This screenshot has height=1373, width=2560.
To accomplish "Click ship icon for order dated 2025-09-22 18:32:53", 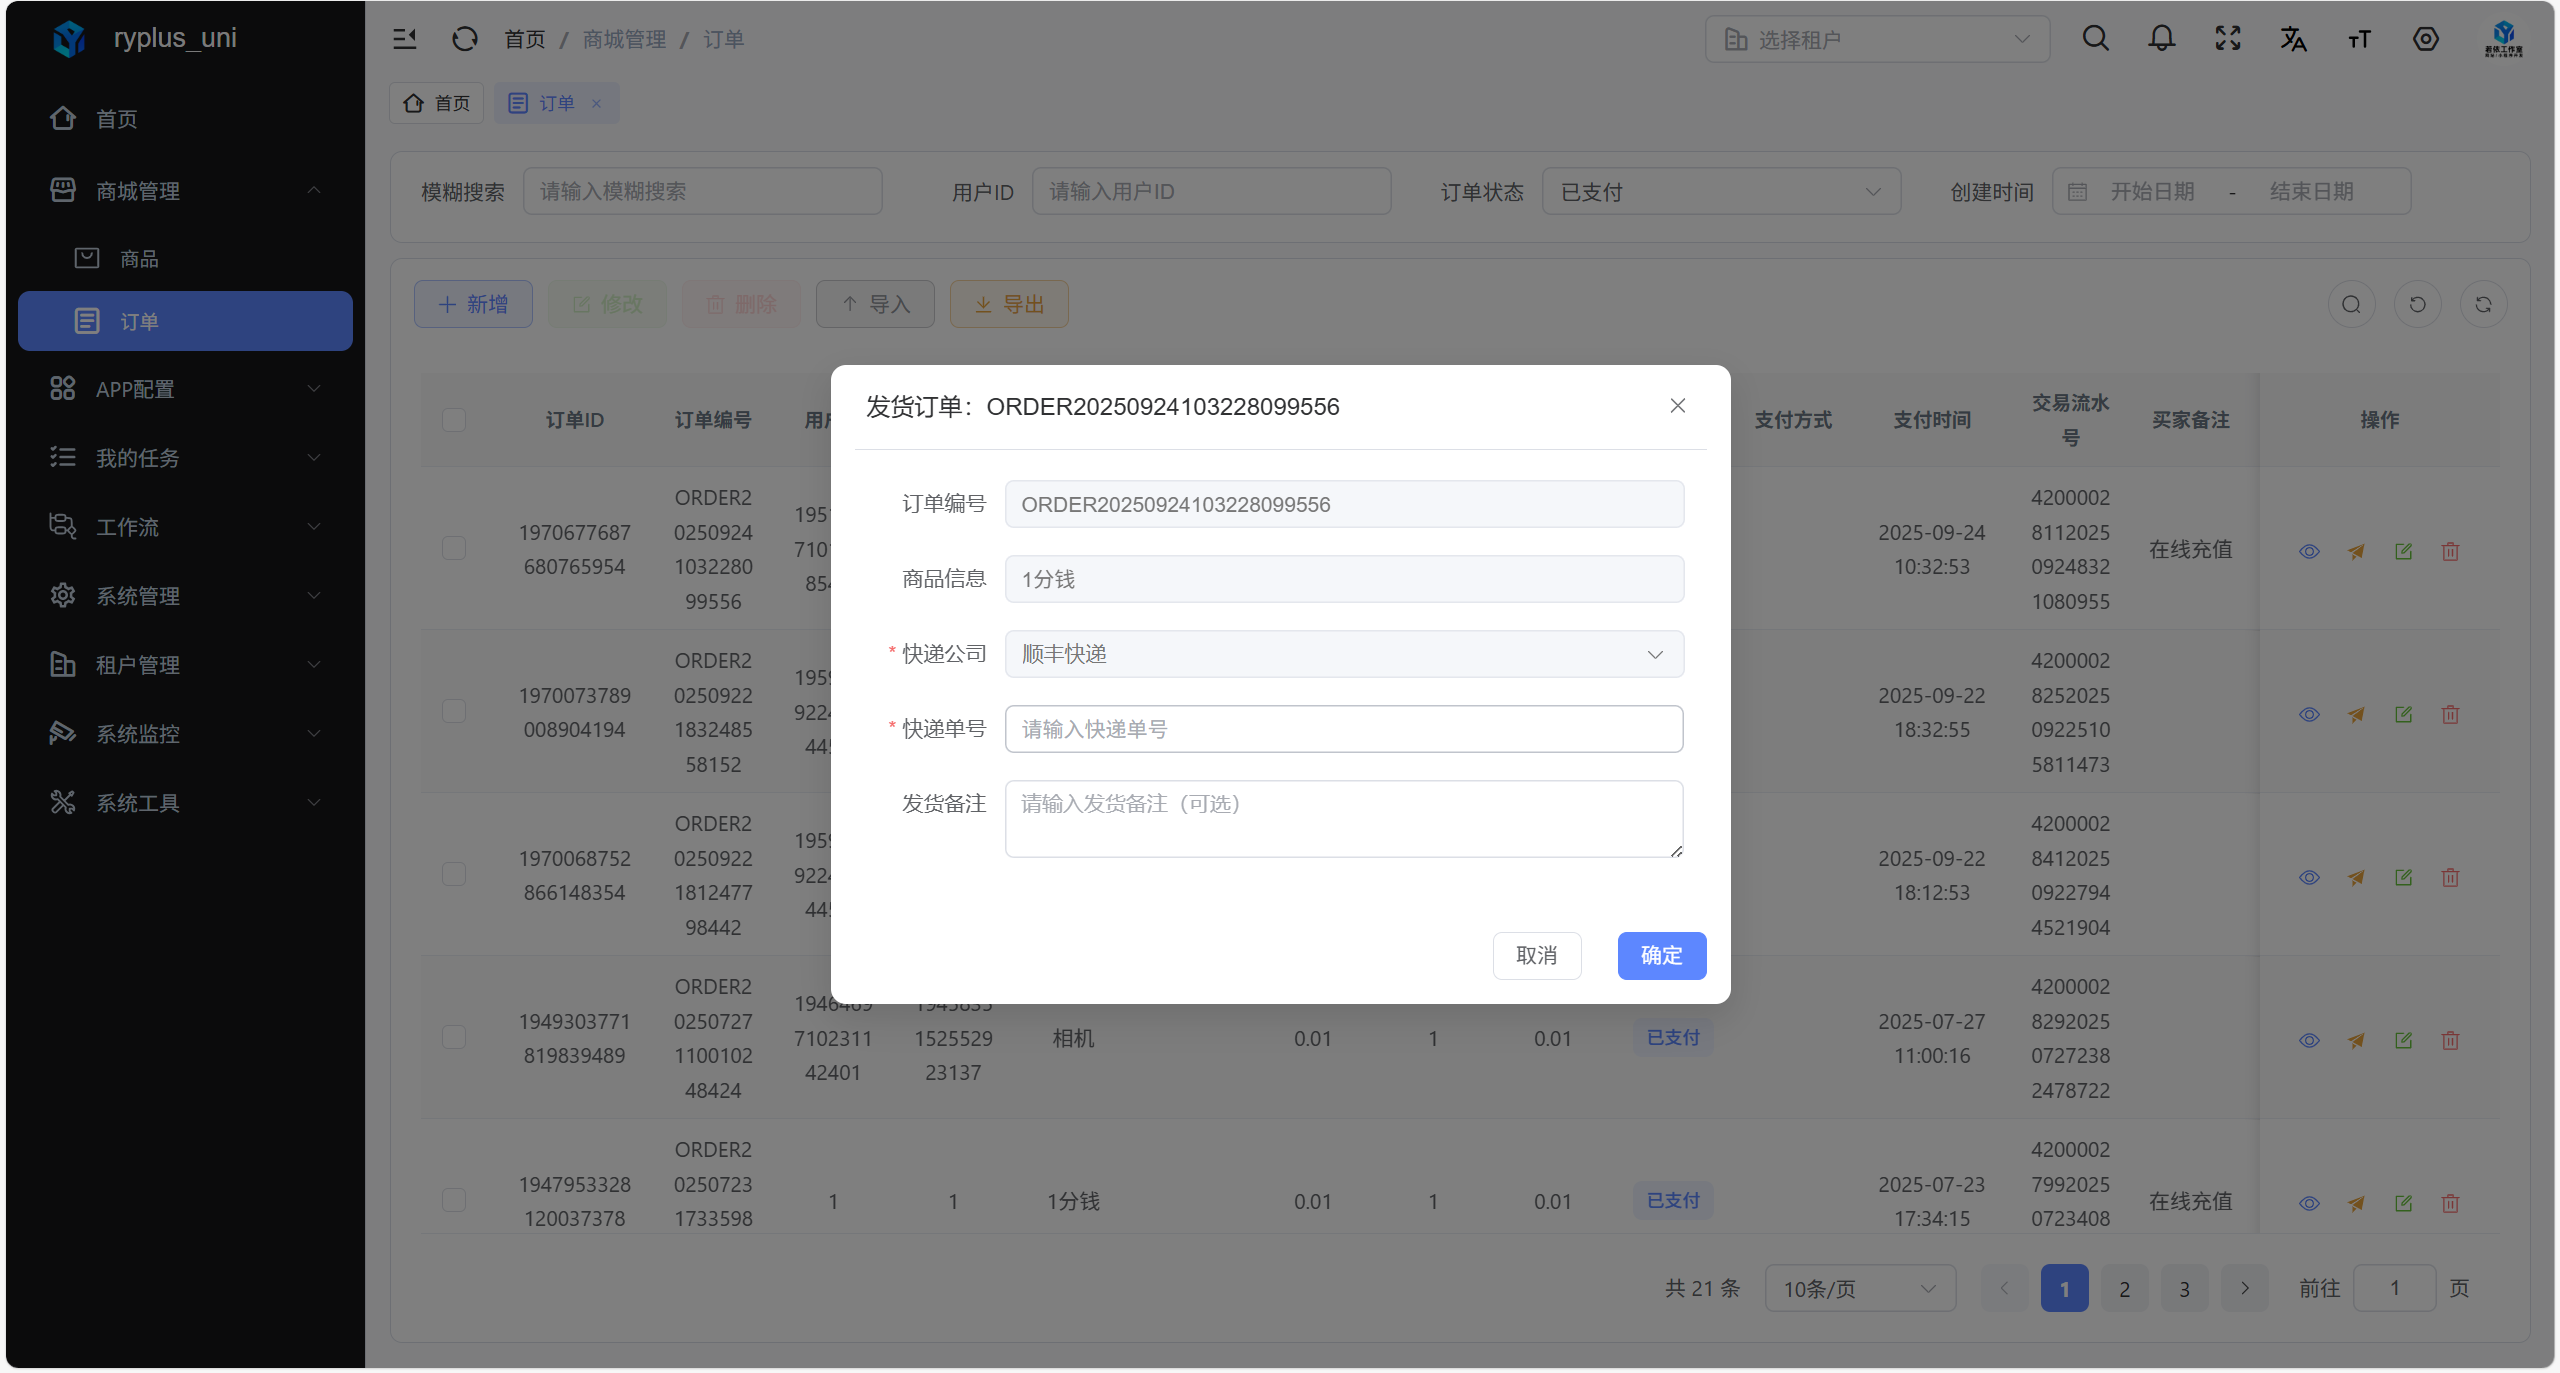I will (x=2356, y=715).
